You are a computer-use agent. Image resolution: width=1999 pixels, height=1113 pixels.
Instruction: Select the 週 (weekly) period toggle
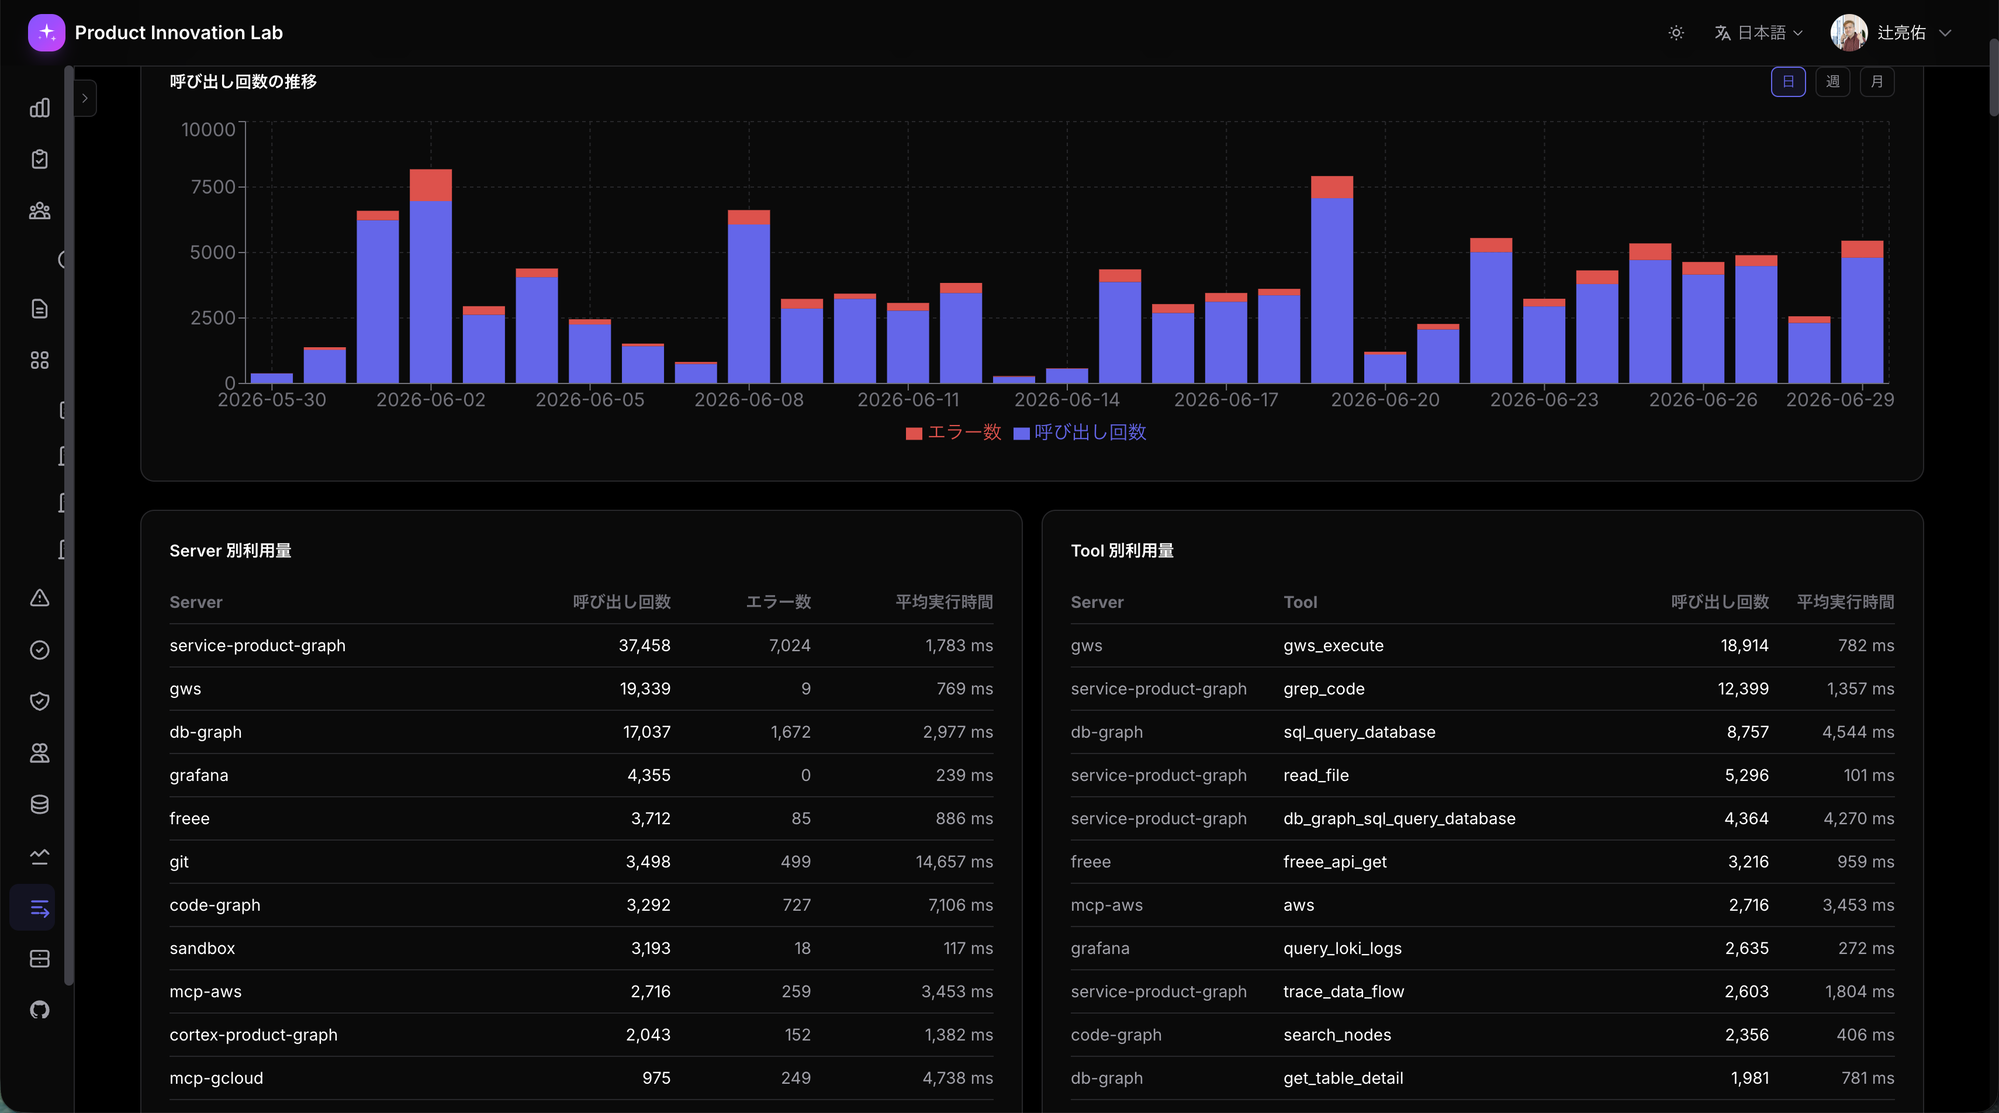coord(1832,82)
